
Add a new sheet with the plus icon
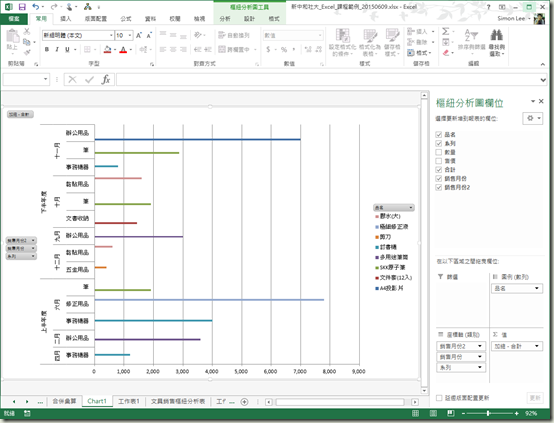[244, 402]
